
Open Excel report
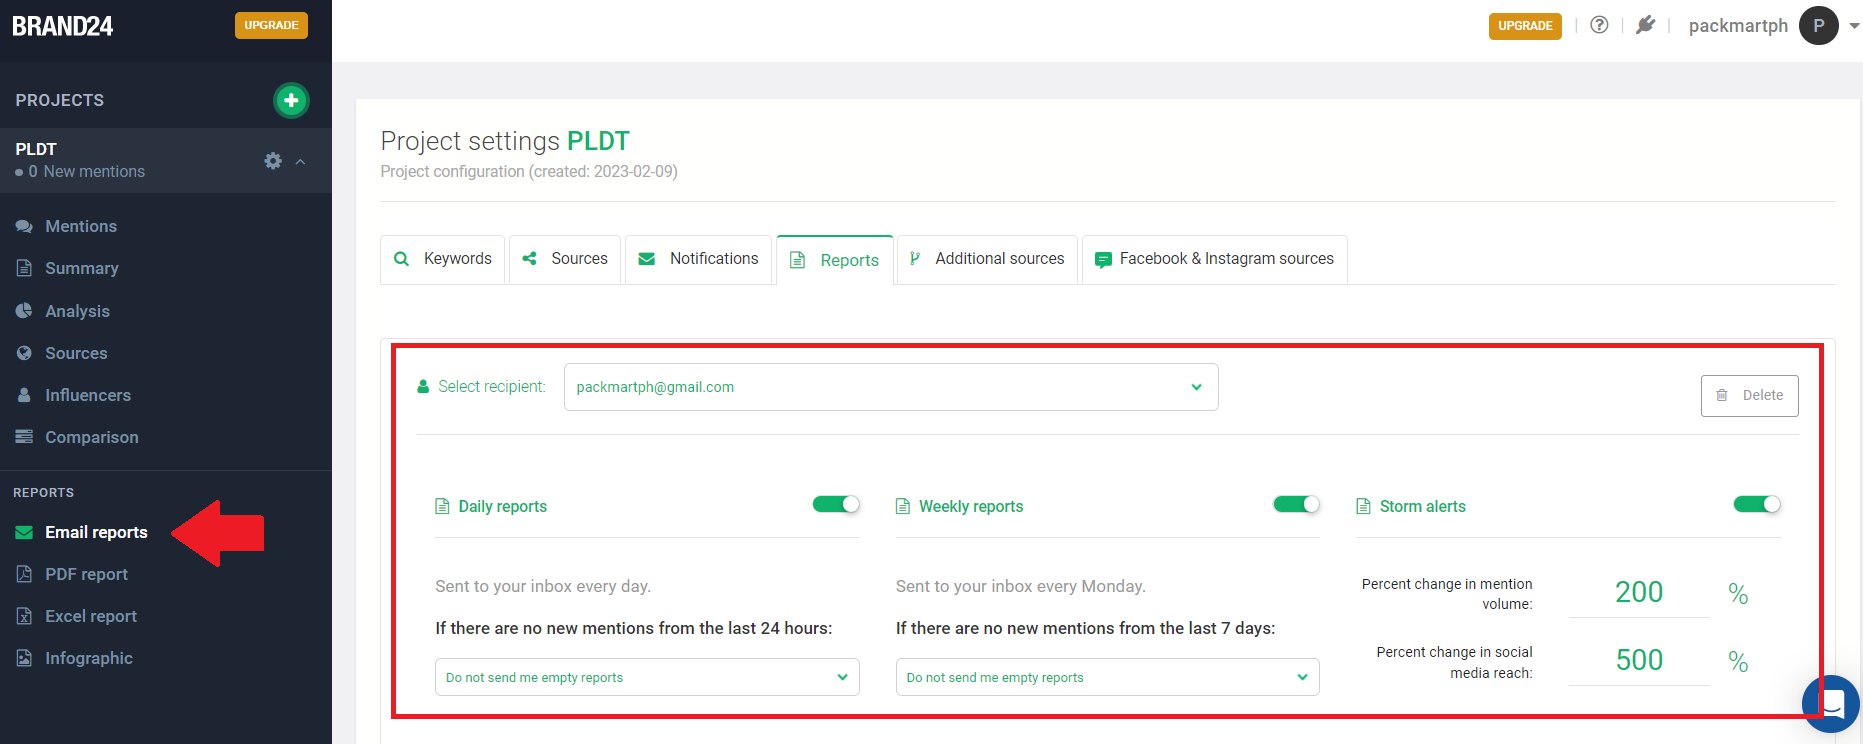(91, 616)
